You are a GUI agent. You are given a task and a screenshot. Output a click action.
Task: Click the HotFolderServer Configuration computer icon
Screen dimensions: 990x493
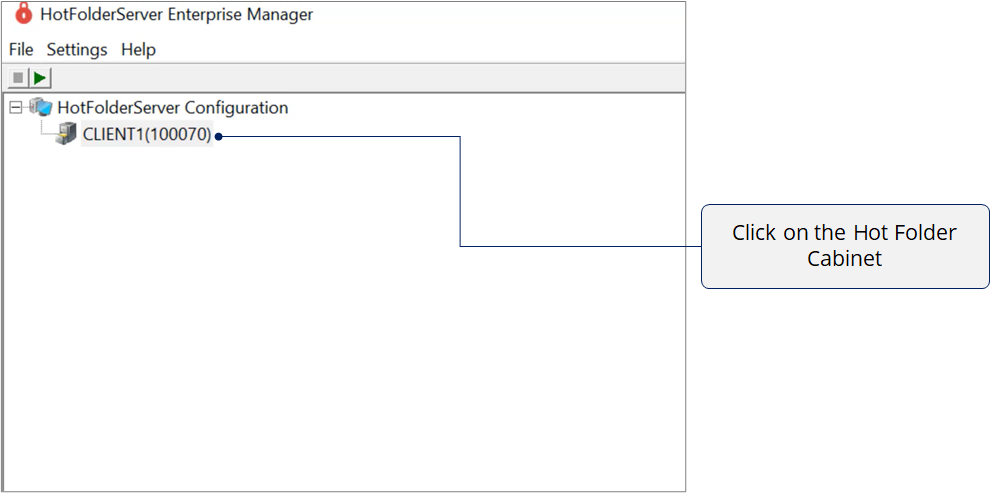coord(40,107)
